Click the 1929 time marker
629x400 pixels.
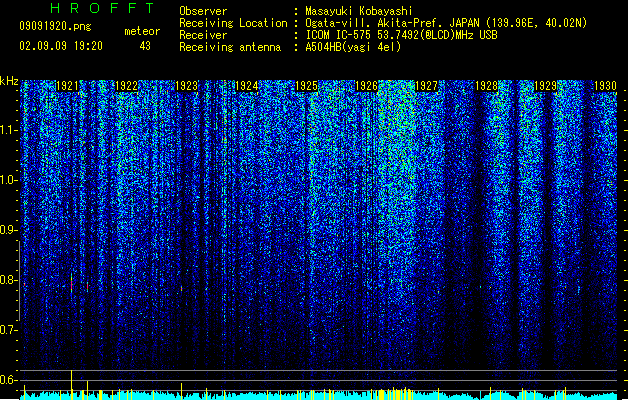coord(546,86)
